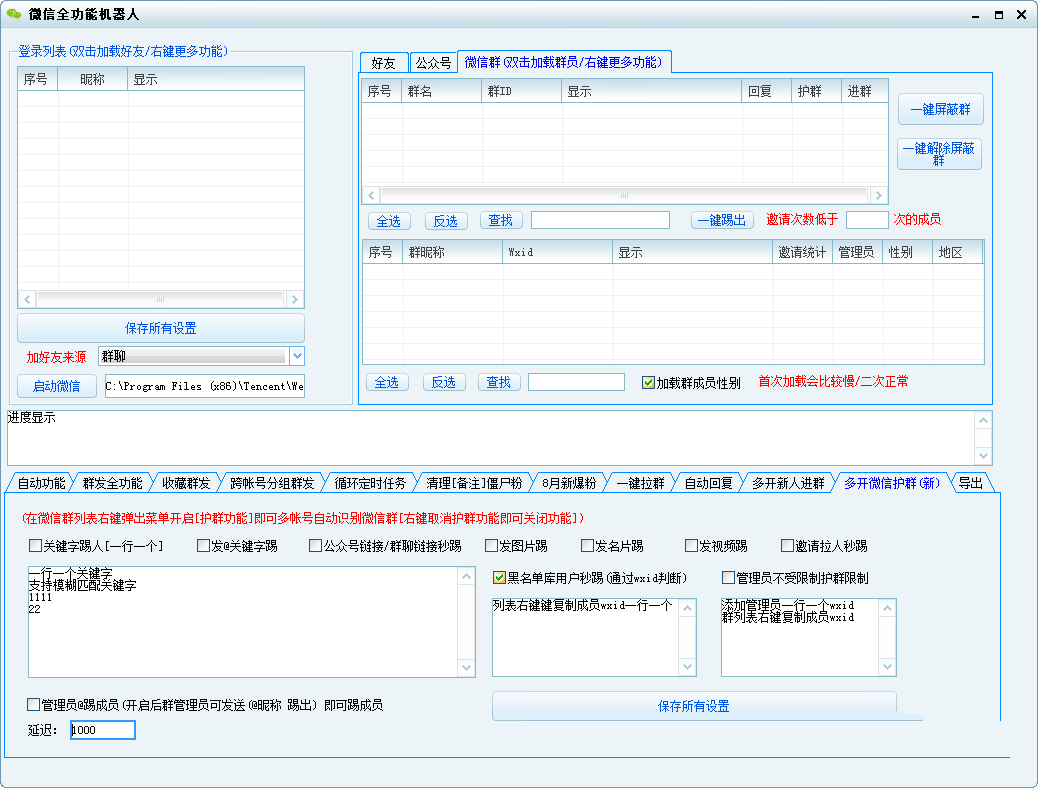
Task: Click 反选 in the 一键踢出 row
Action: pos(446,221)
